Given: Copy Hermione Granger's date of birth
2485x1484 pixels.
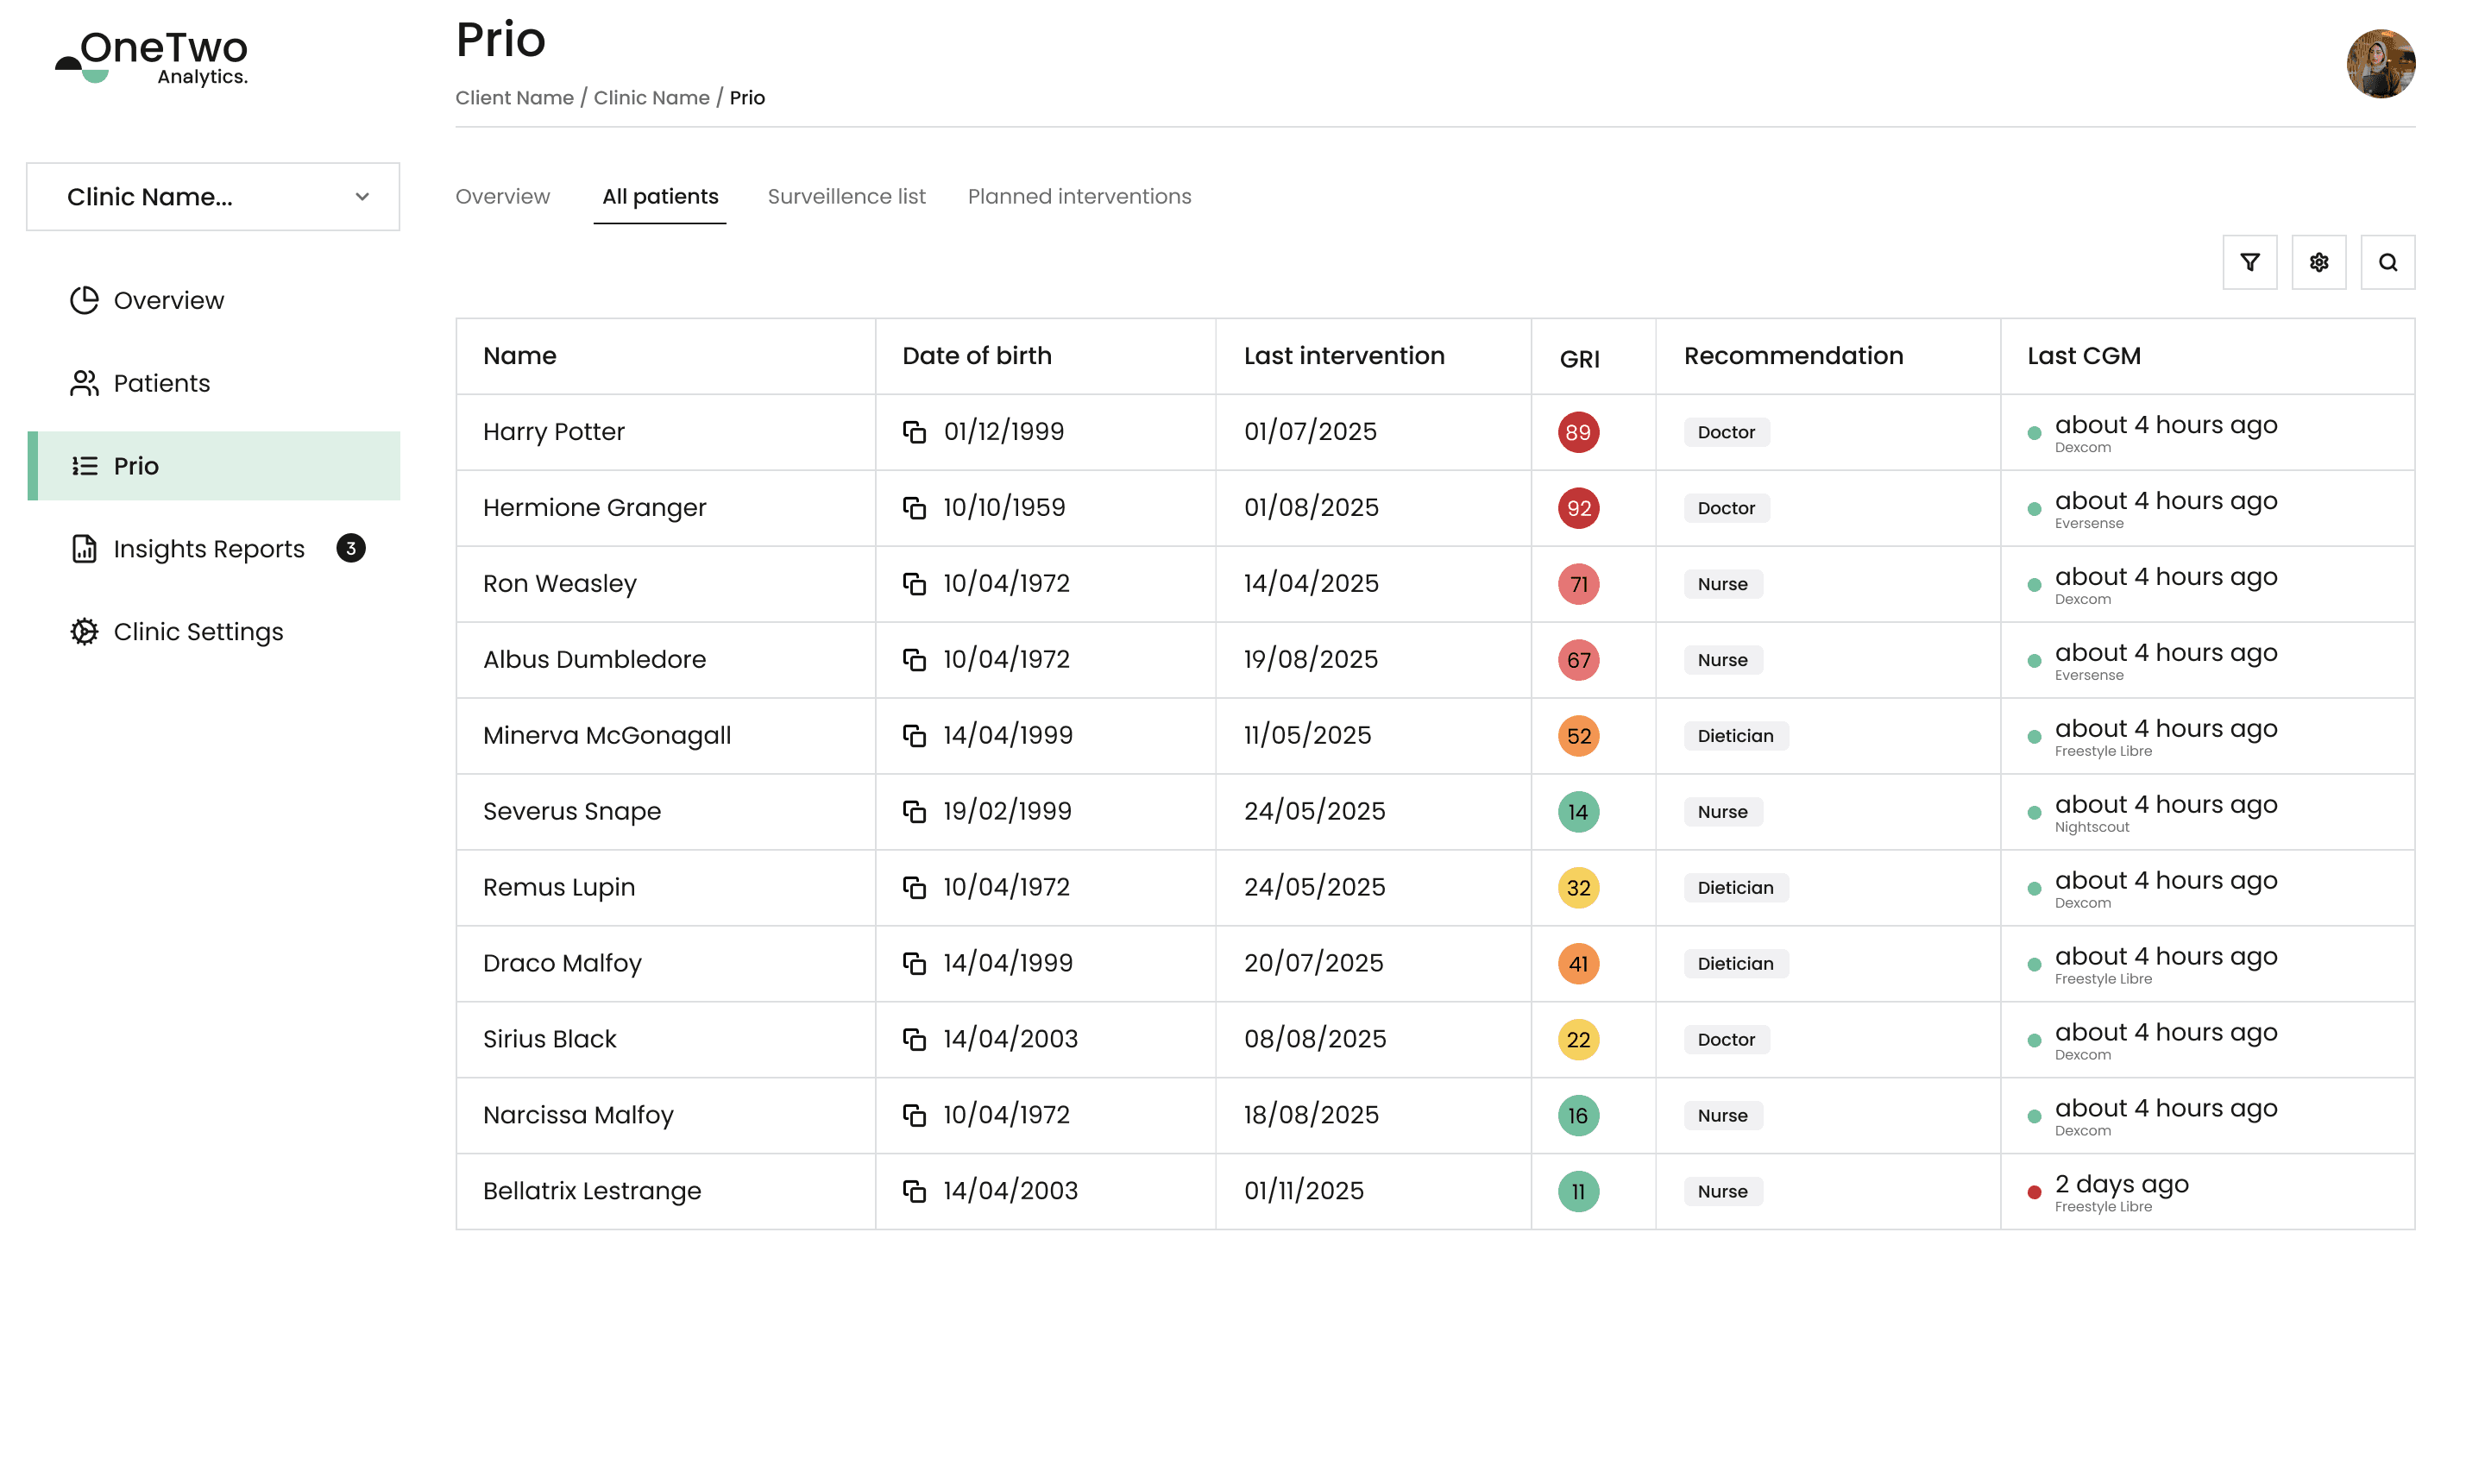Looking at the screenshot, I should (x=914, y=508).
